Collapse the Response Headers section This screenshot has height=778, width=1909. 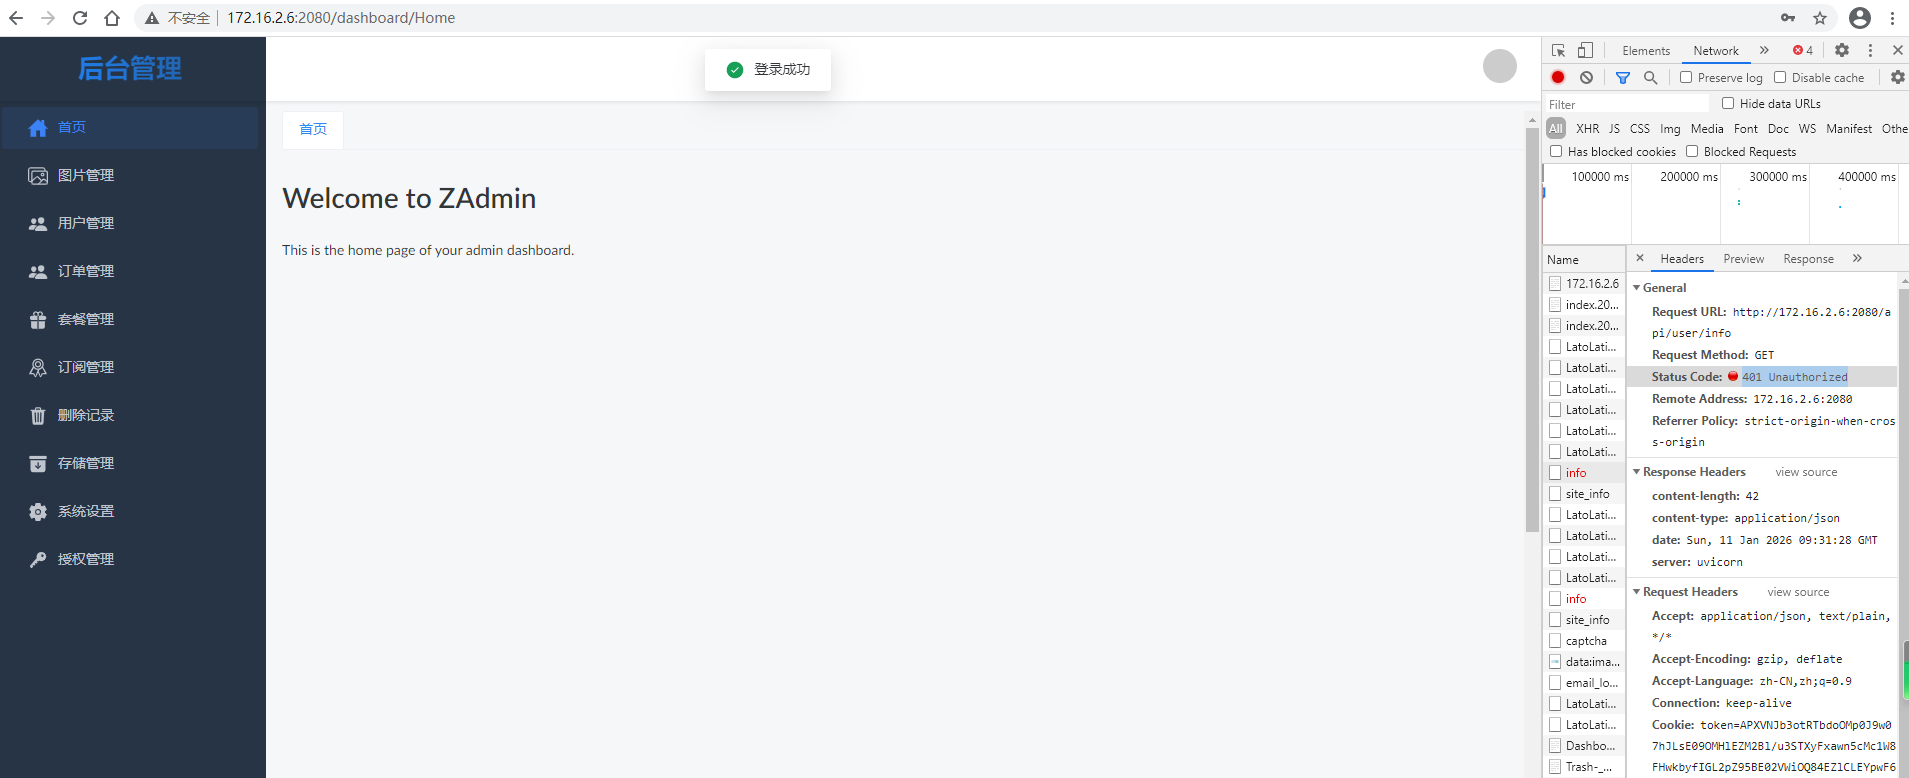pos(1637,472)
